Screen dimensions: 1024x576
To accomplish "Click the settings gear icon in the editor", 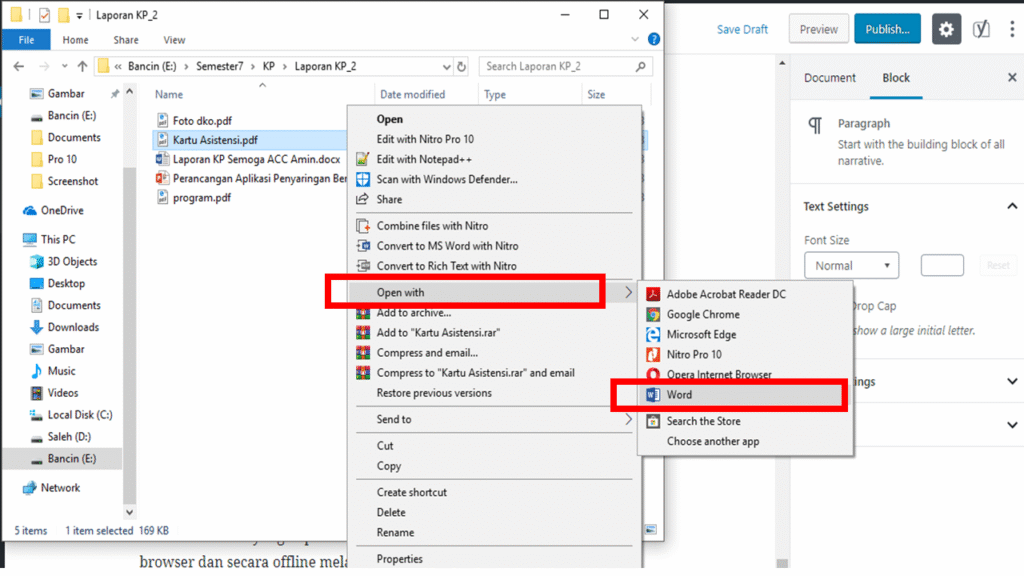I will 946,29.
